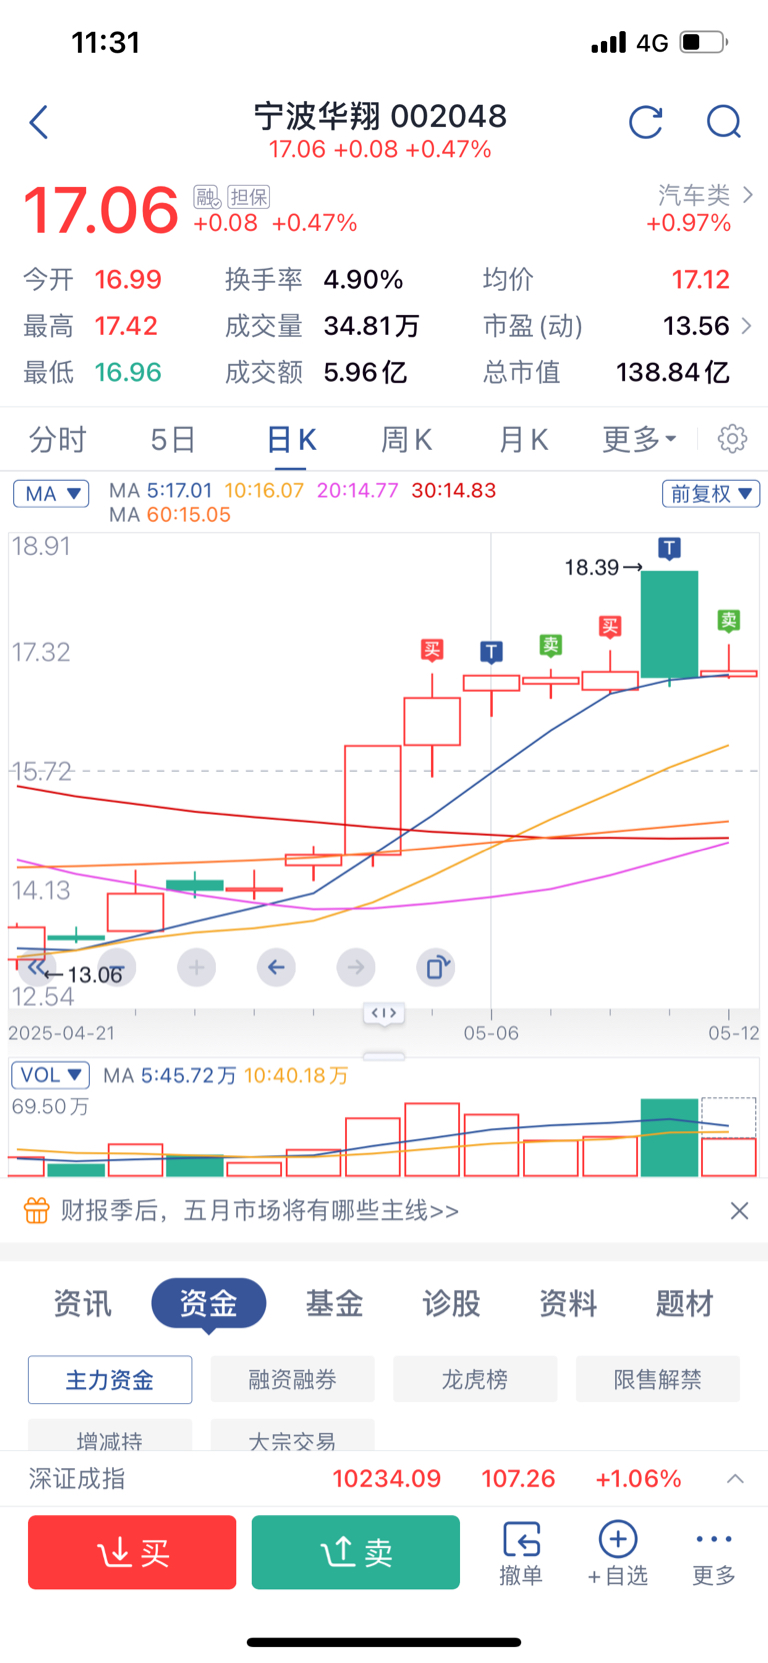The height and width of the screenshot is (1663, 768).
Task: Tap the red 买 buy button
Action: tap(132, 1552)
